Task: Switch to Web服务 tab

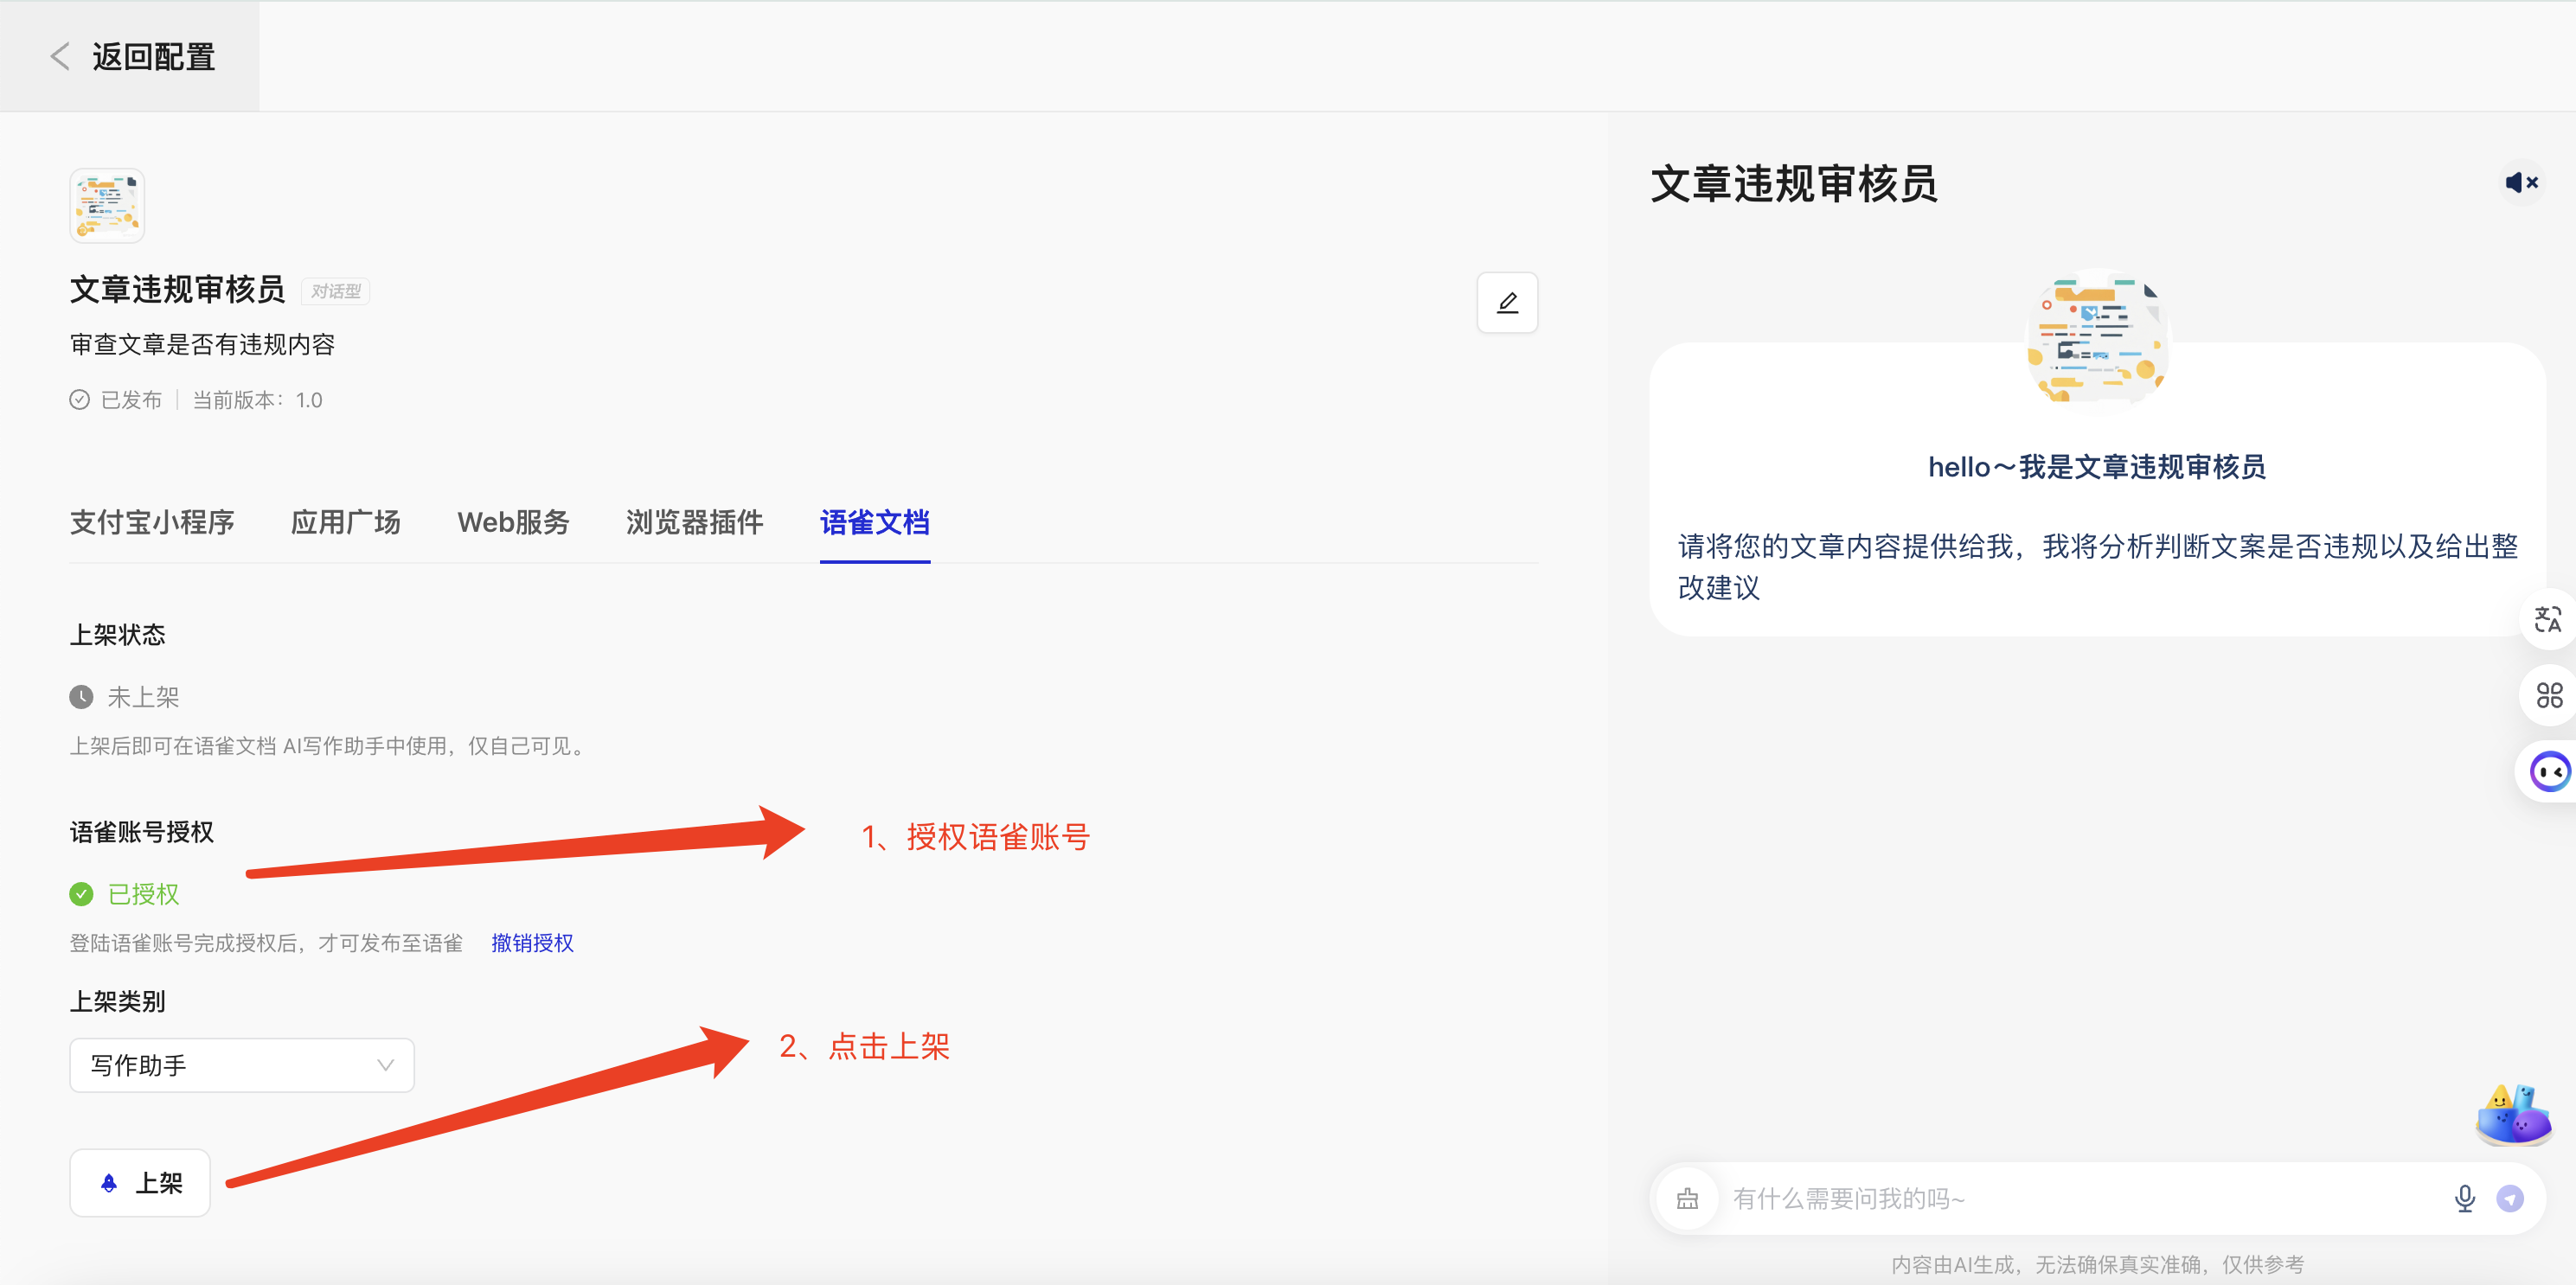Action: coord(513,522)
